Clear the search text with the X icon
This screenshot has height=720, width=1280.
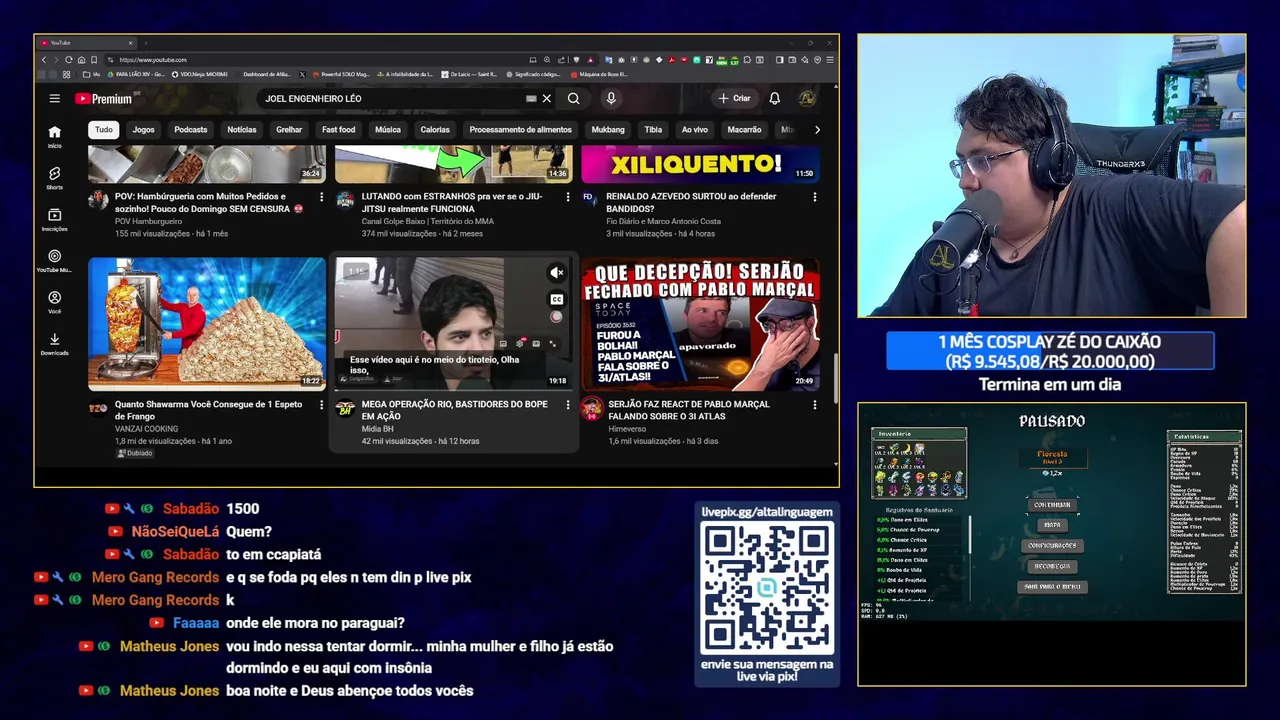(x=547, y=98)
